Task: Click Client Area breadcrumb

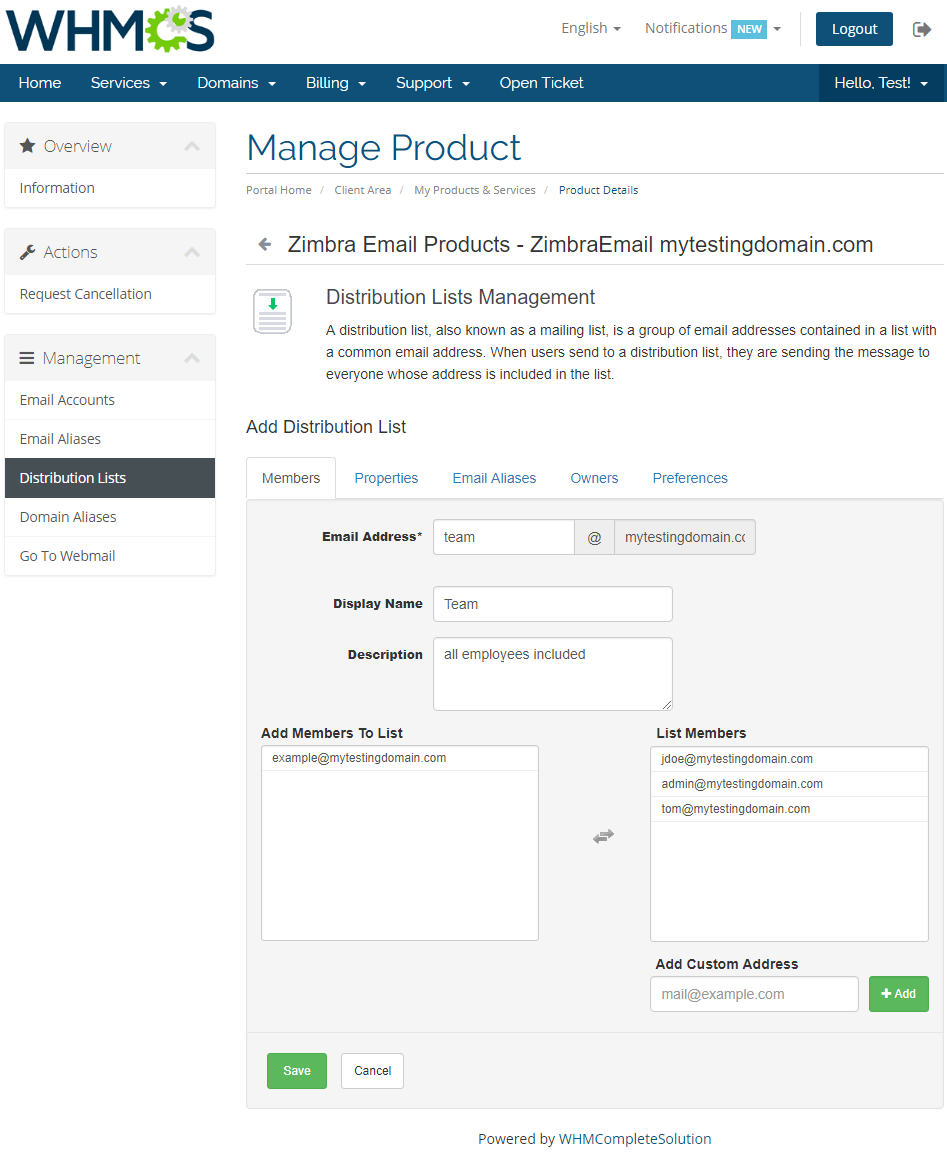Action: (x=363, y=190)
